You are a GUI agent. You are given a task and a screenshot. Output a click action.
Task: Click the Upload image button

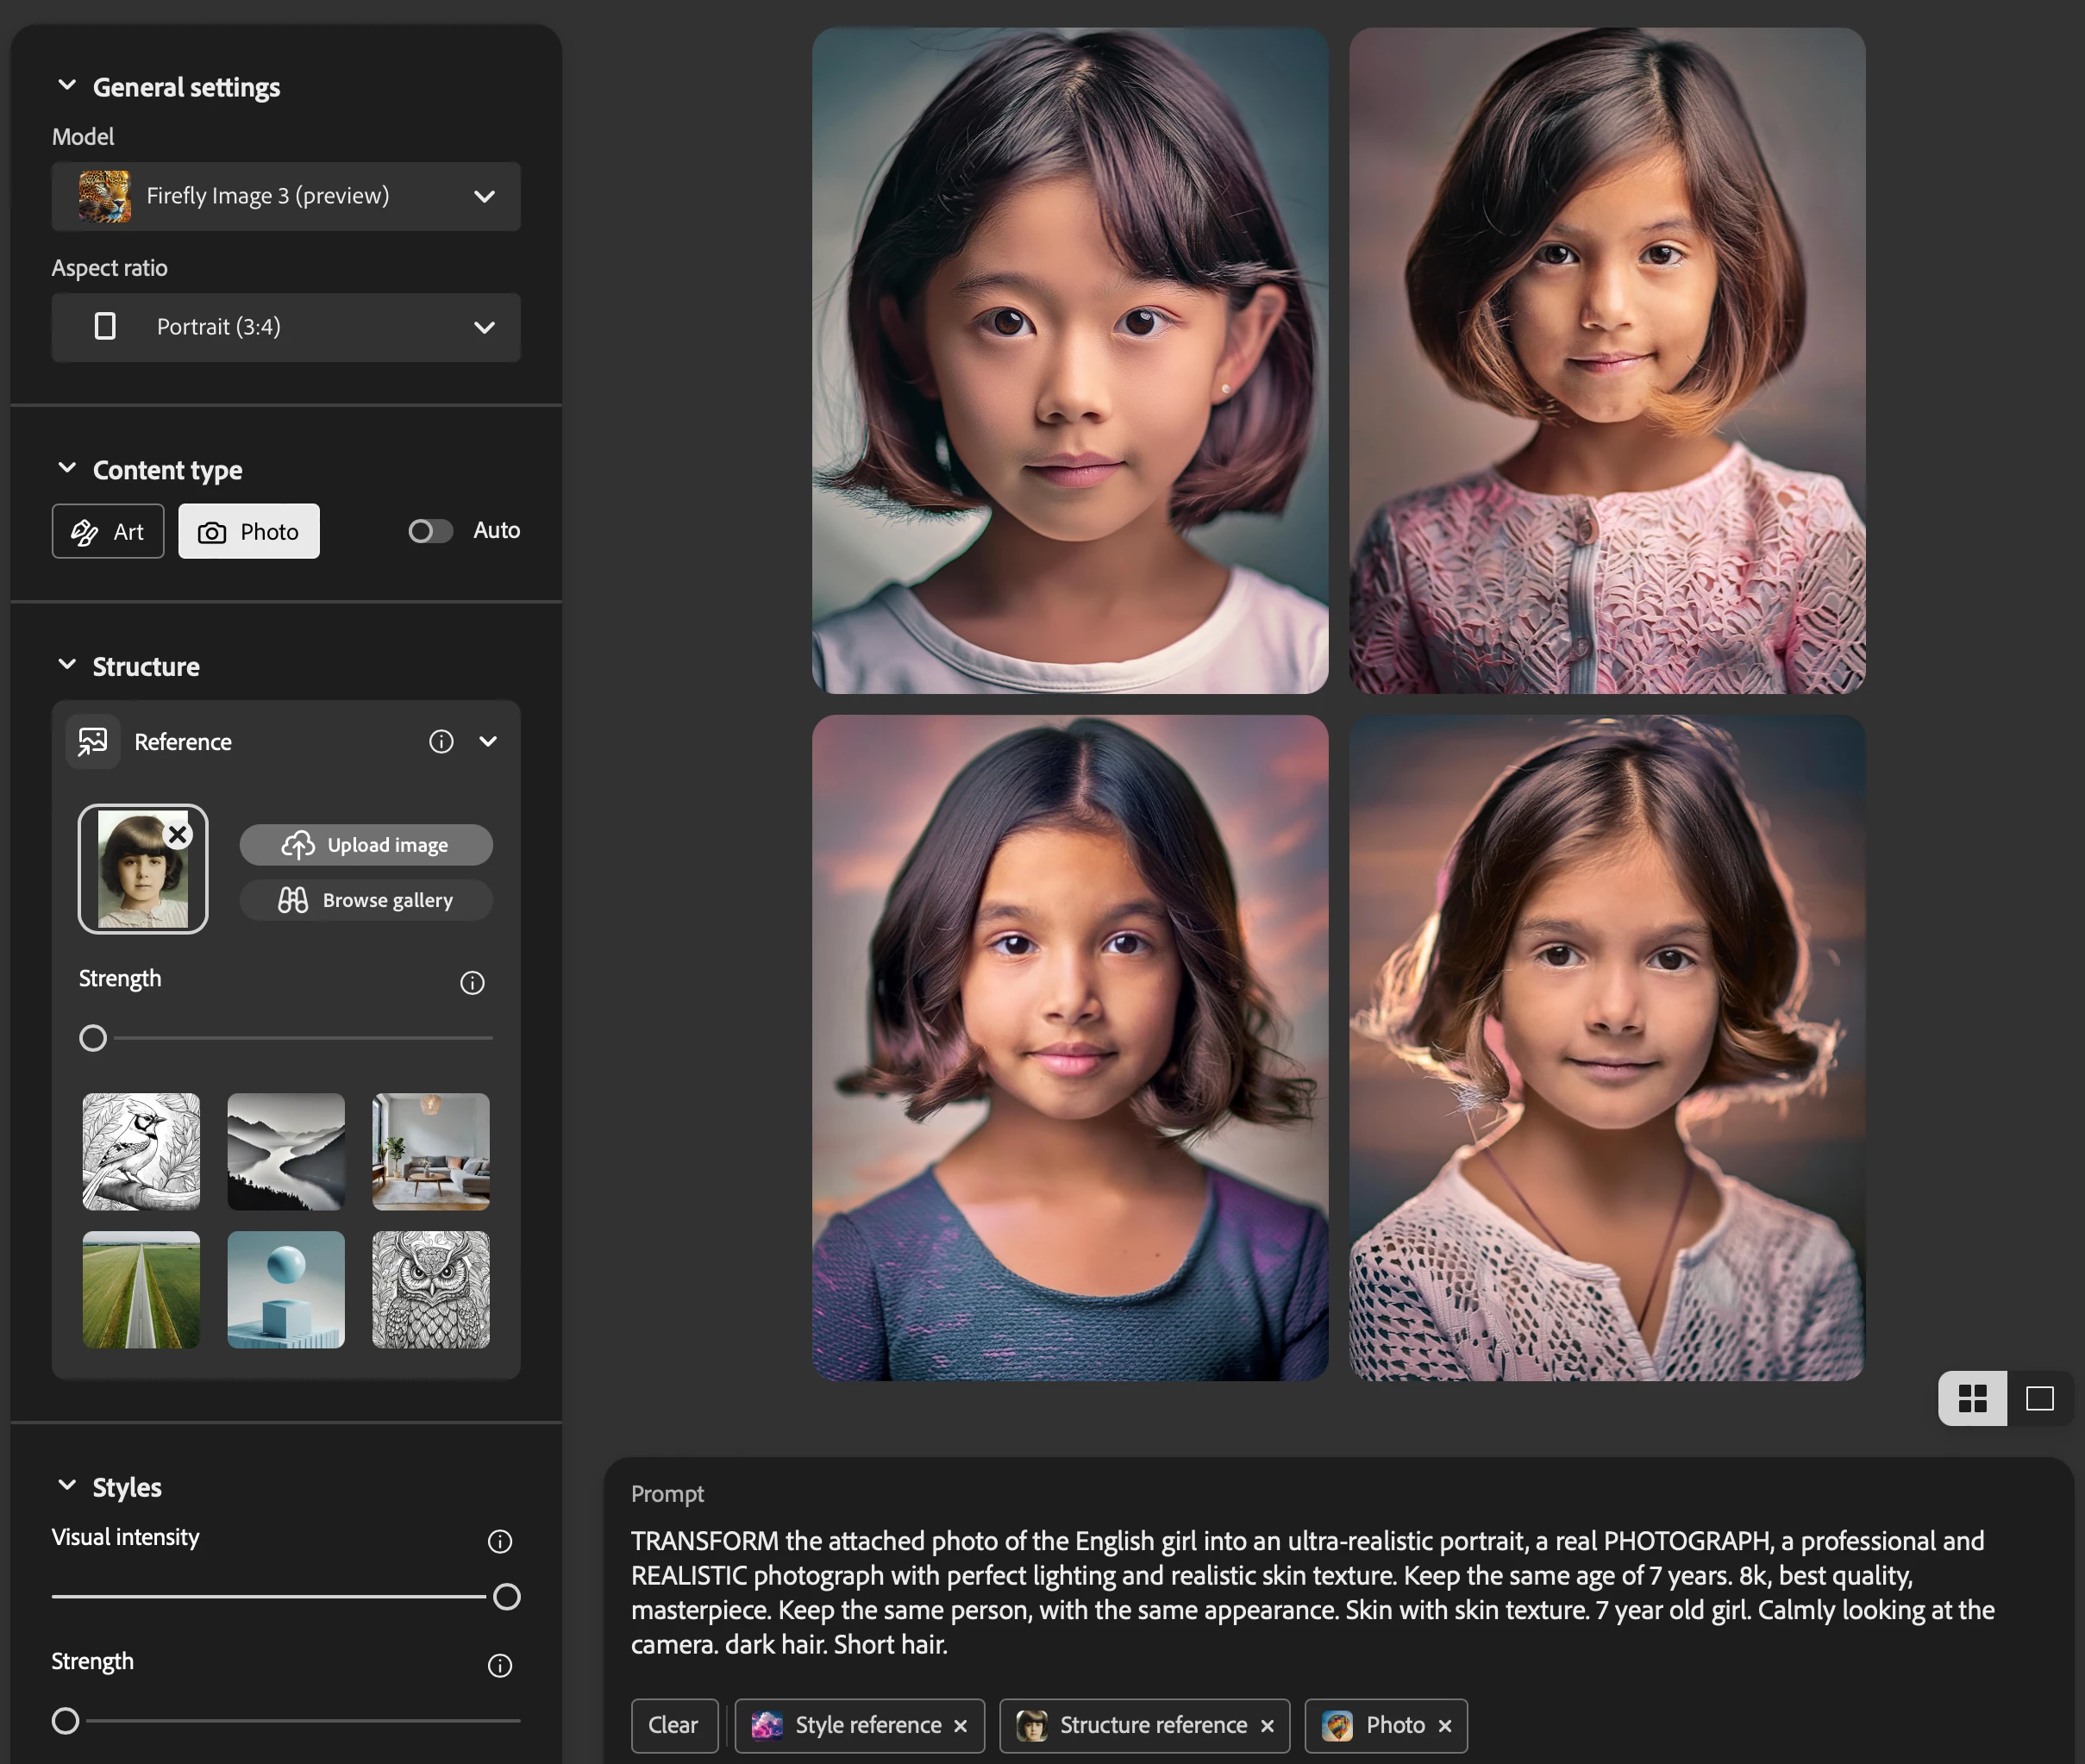click(x=366, y=844)
